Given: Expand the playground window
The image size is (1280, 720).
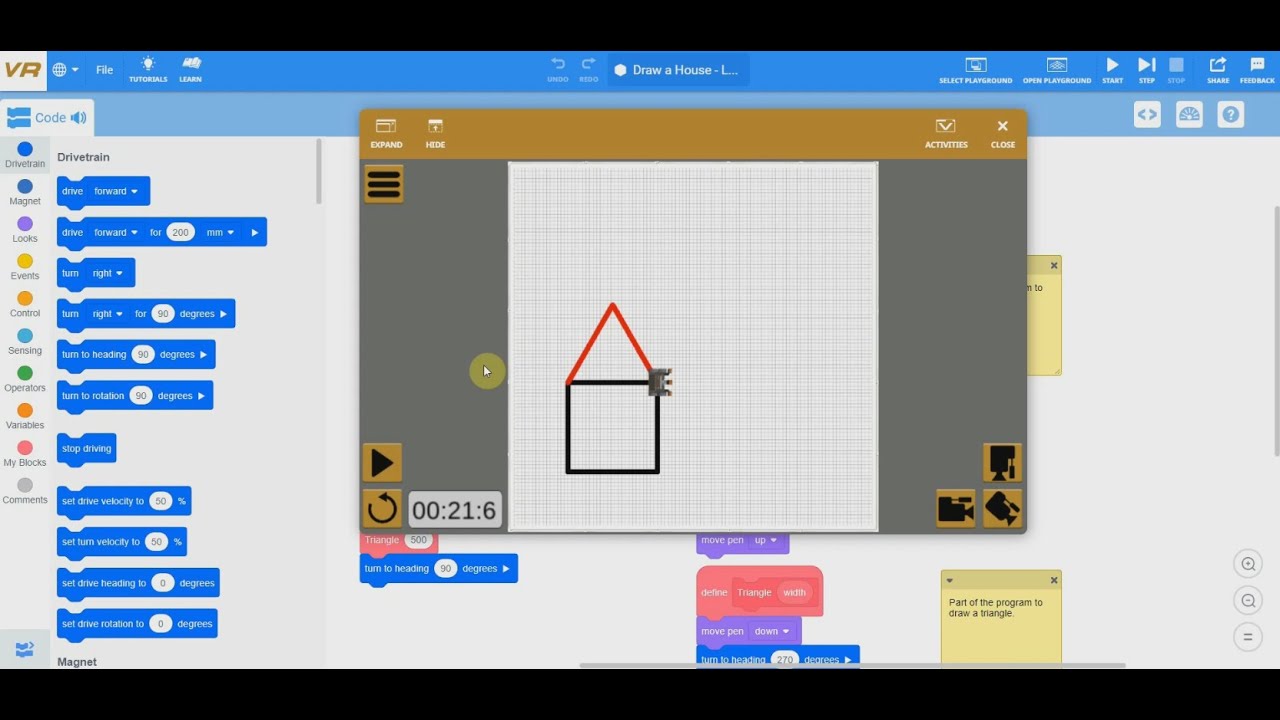Looking at the screenshot, I should point(386,133).
